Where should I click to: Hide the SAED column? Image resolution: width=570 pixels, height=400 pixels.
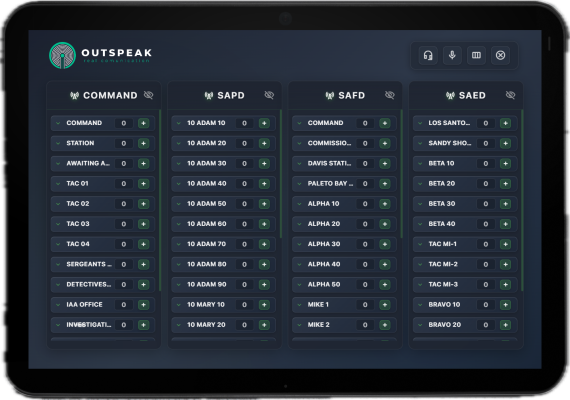510,95
